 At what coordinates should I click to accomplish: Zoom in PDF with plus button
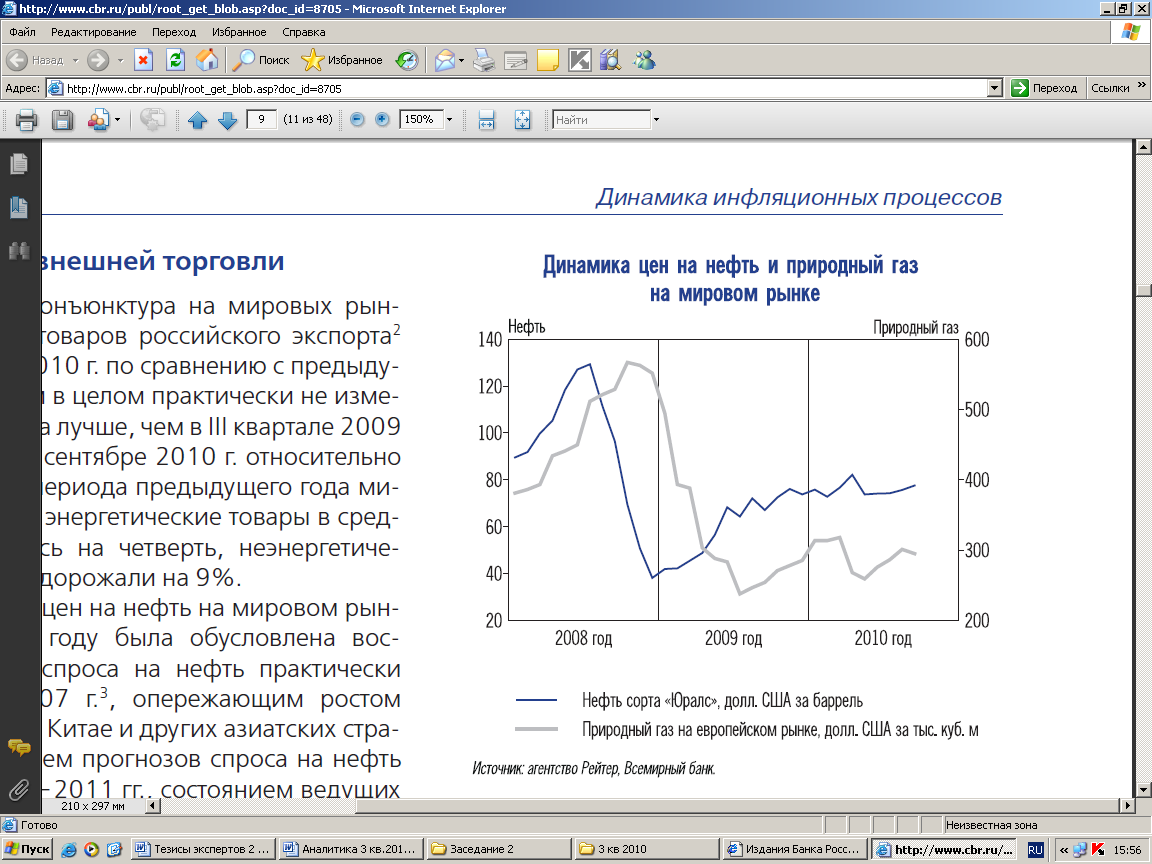tap(382, 119)
